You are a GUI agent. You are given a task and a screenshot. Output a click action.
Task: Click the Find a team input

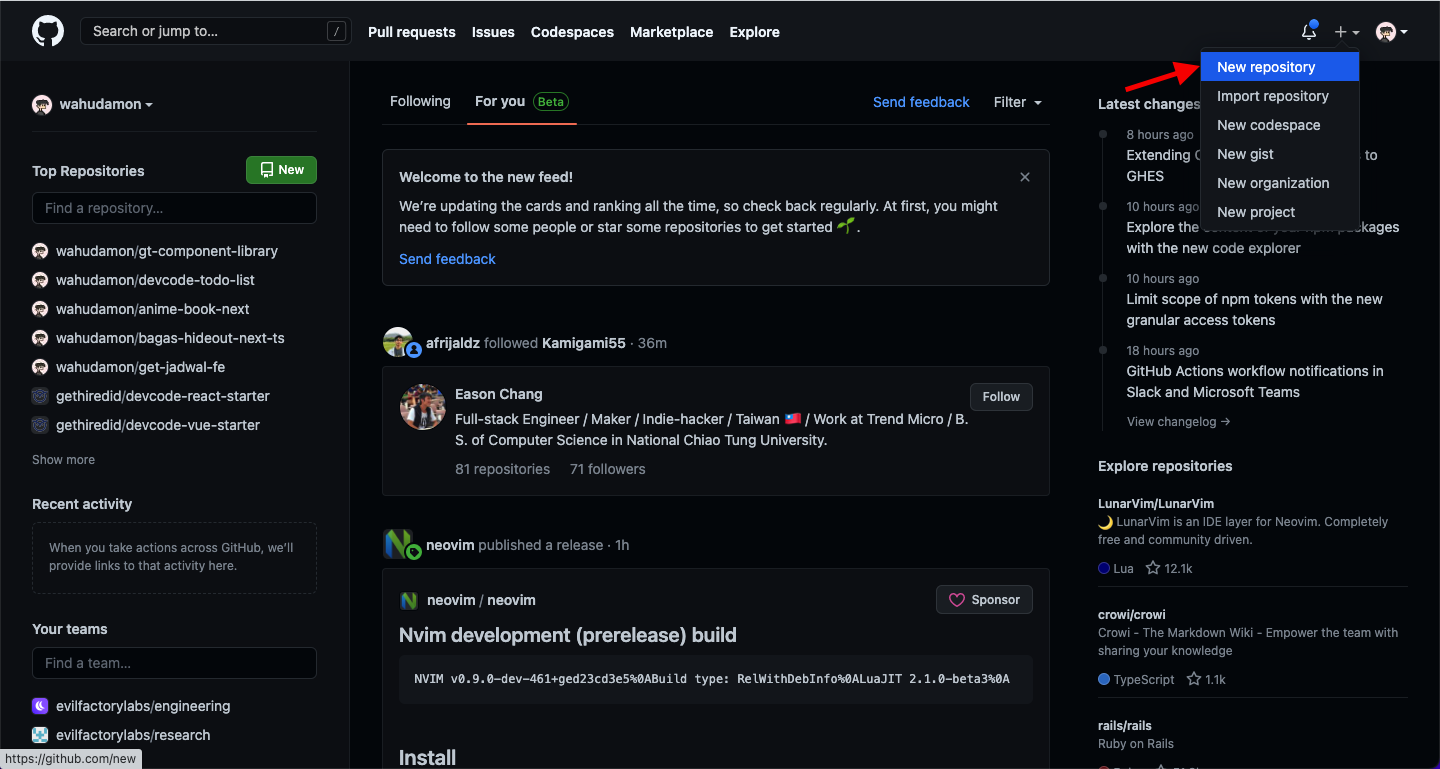coord(174,663)
